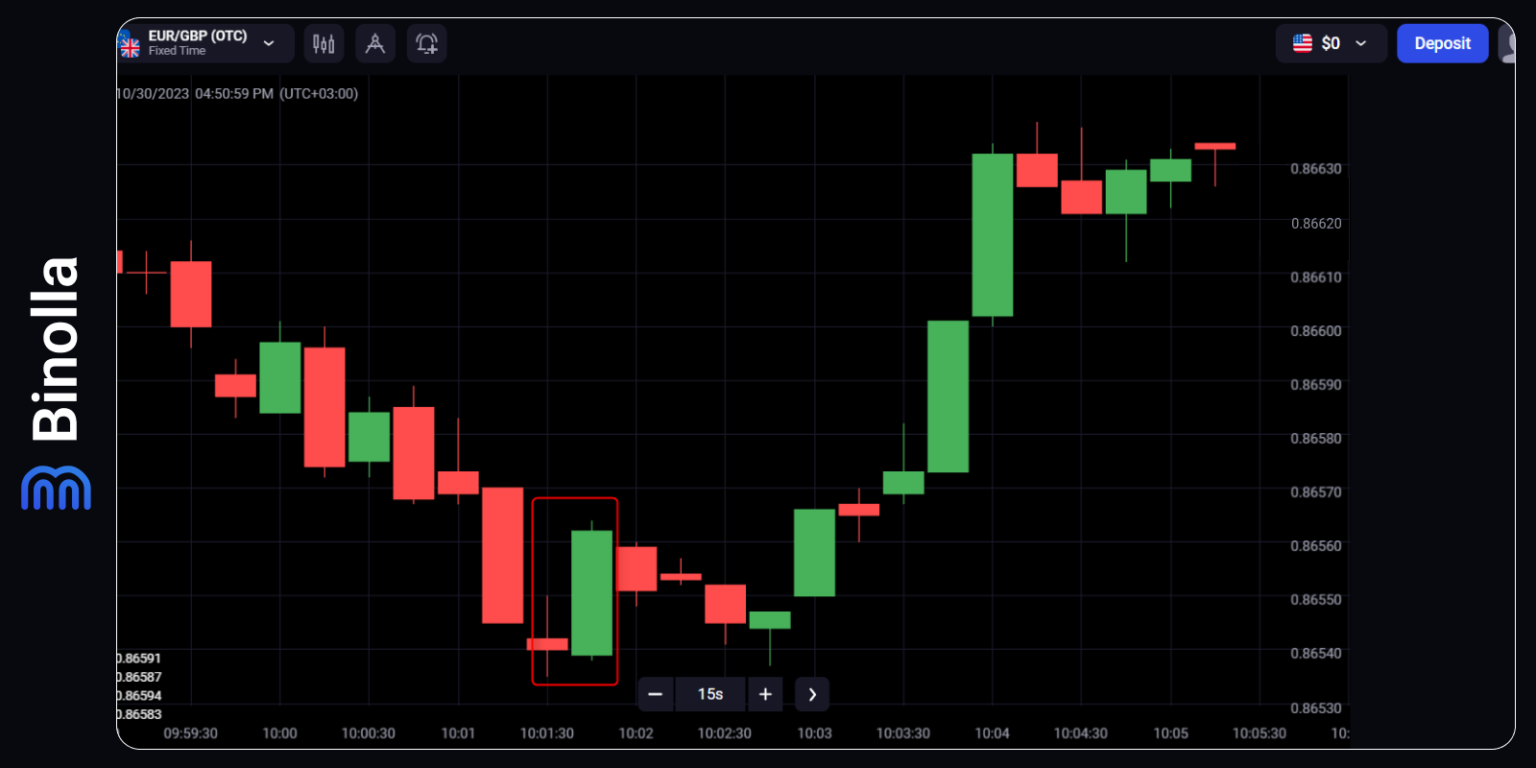Screen dimensions: 1536x768
Task: Click the candle inside the red highlight box
Action: pos(592,590)
